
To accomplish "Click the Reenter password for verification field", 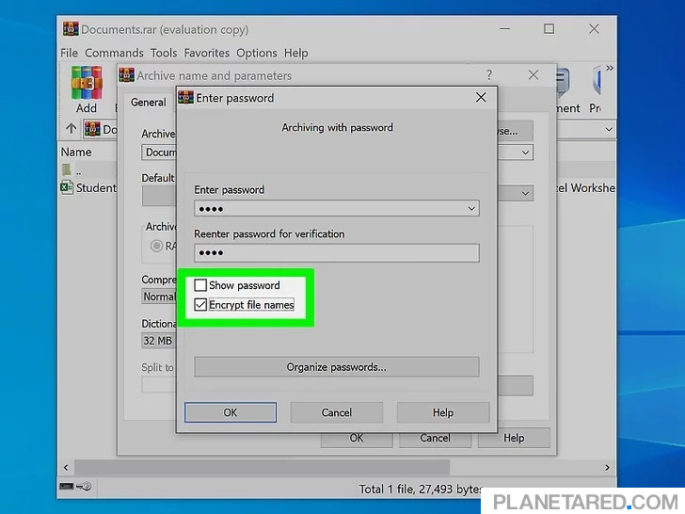I will 336,253.
